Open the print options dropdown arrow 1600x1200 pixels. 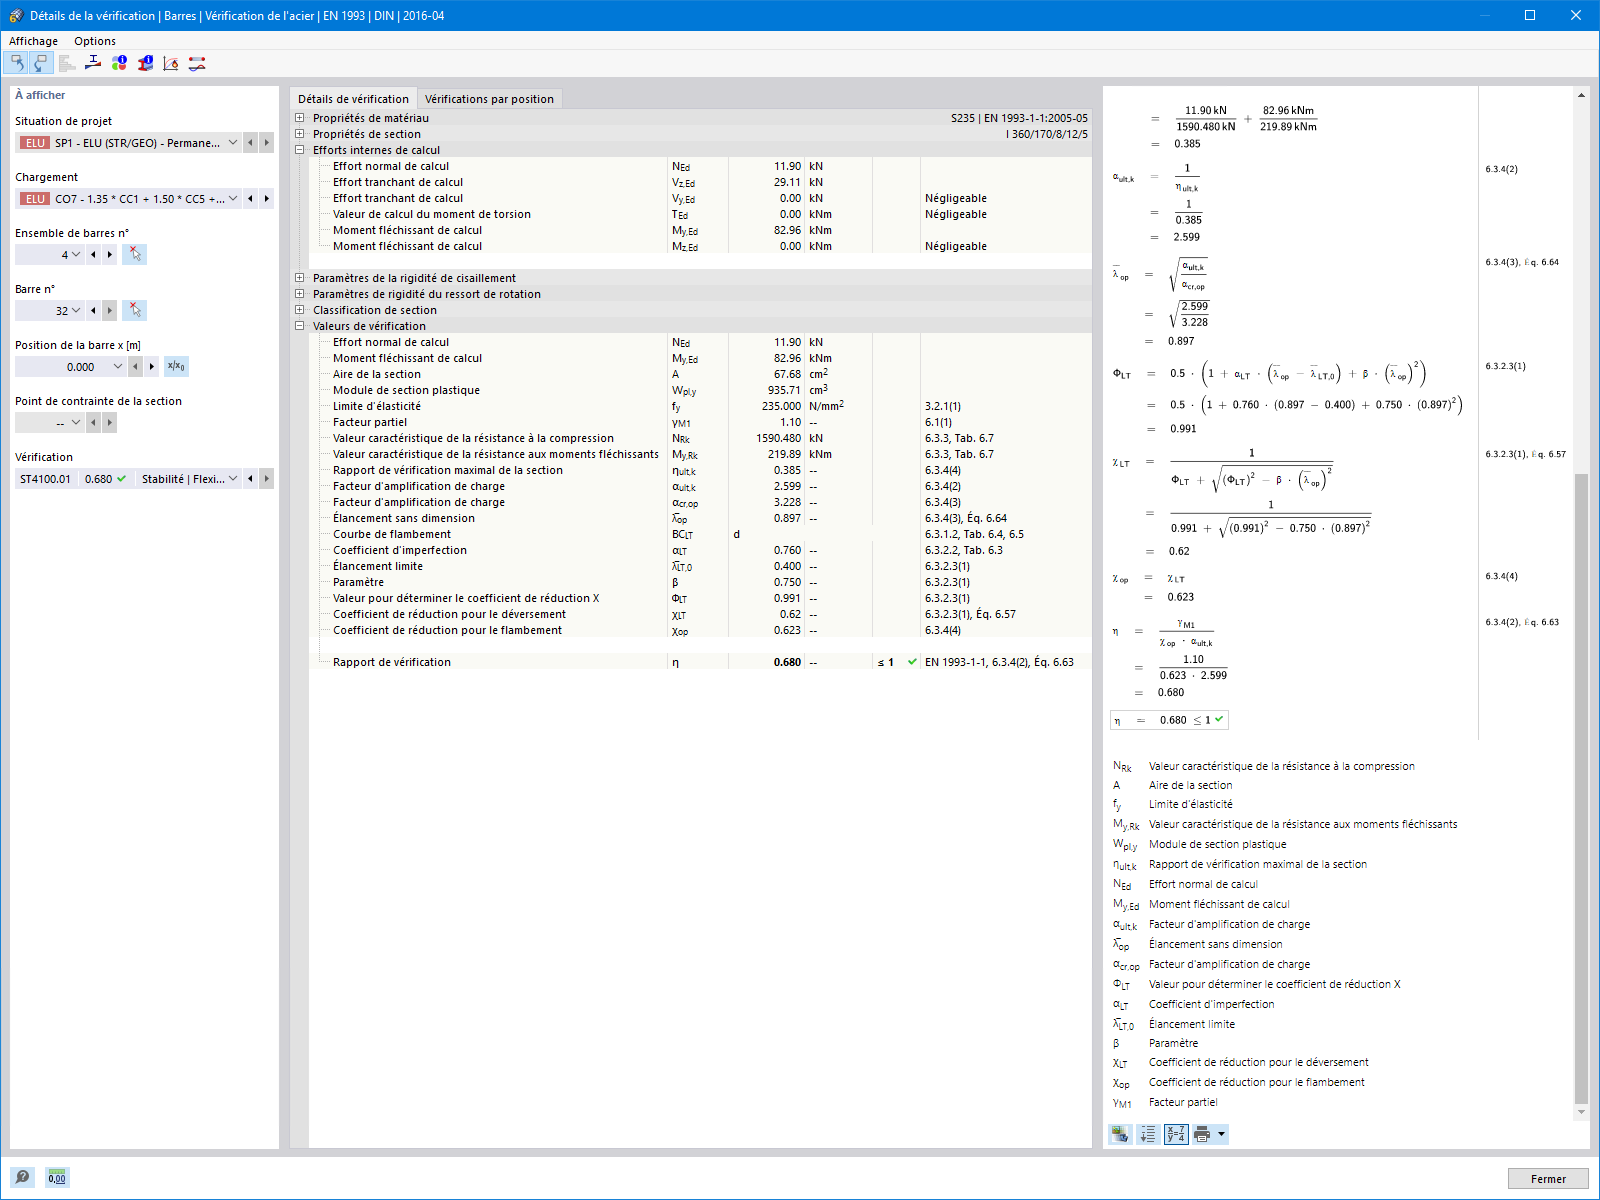[x=1221, y=1134]
